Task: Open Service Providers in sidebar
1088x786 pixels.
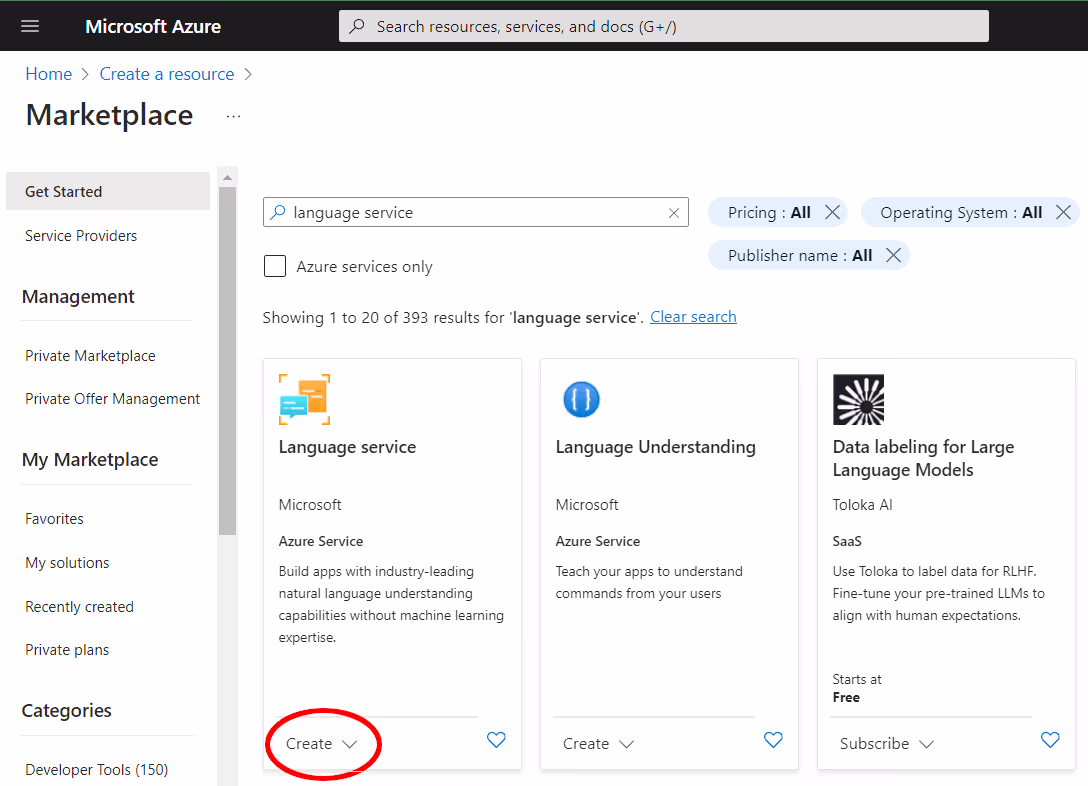Action: pyautogui.click(x=81, y=236)
